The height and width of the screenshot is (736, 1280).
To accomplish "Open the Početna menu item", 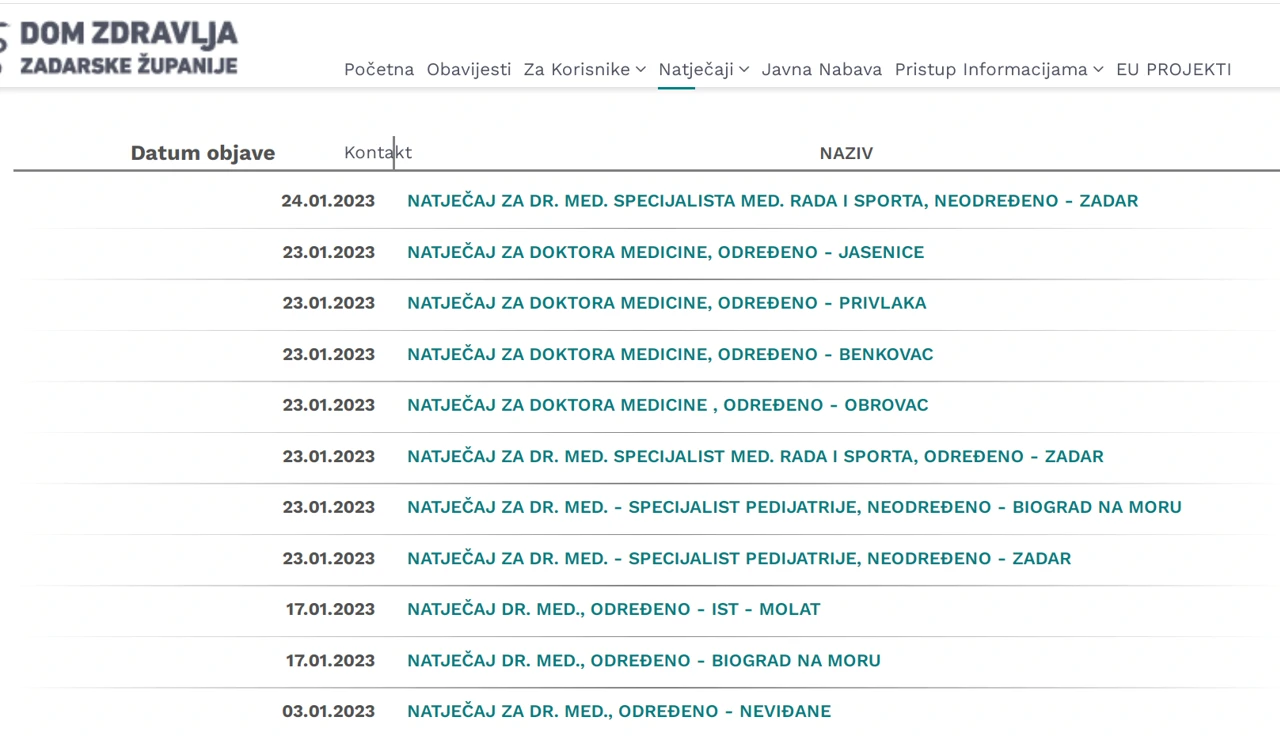I will pyautogui.click(x=379, y=70).
